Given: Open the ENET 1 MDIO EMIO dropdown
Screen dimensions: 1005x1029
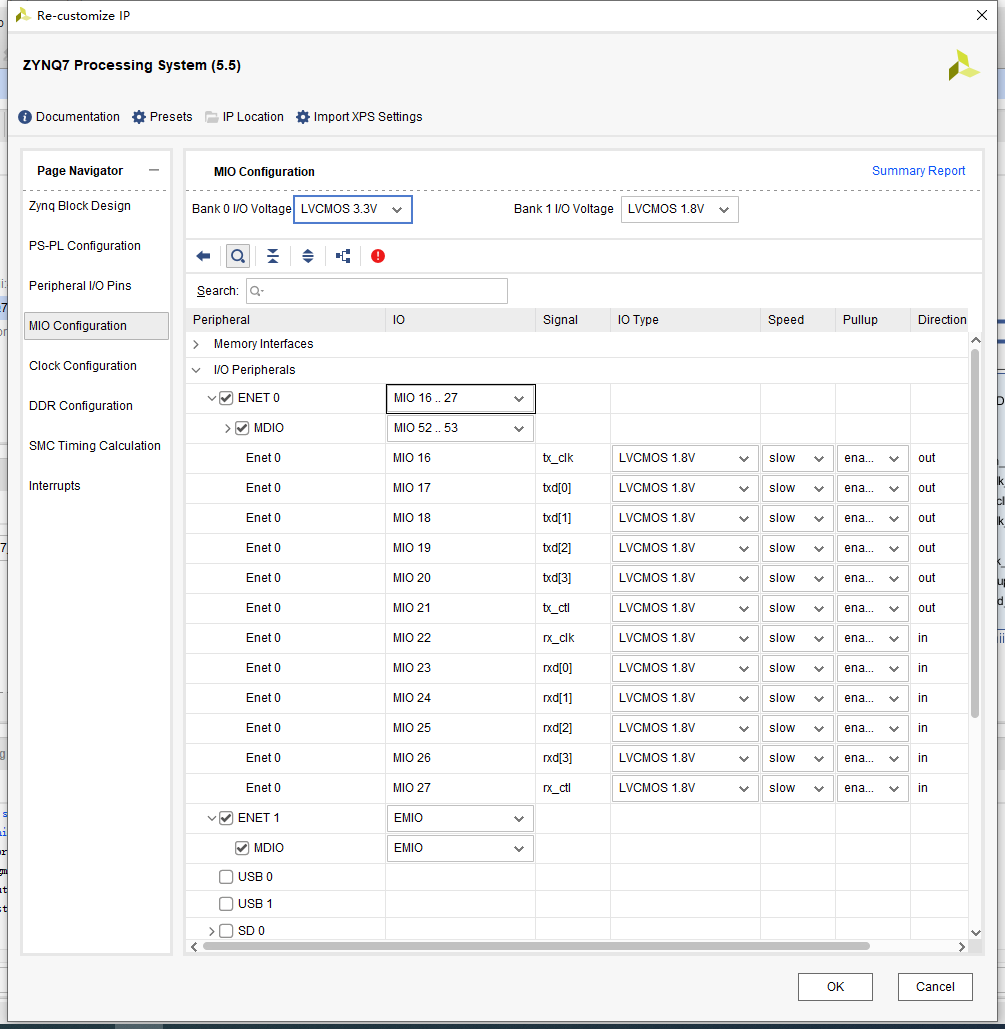Looking at the screenshot, I should [x=460, y=849].
